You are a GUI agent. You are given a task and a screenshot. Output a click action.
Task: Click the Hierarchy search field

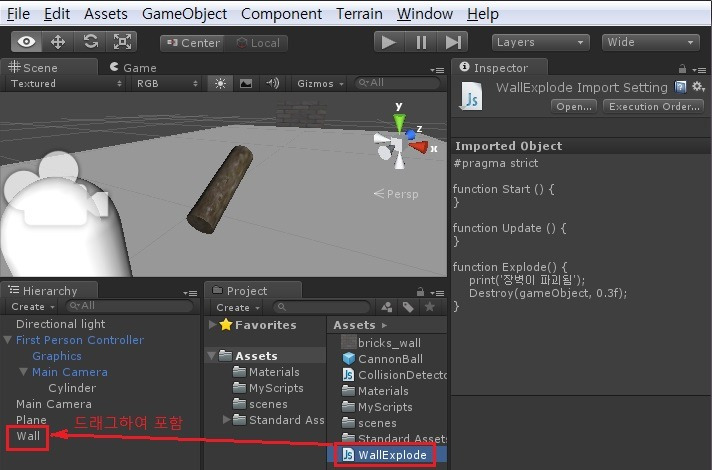coord(130,306)
